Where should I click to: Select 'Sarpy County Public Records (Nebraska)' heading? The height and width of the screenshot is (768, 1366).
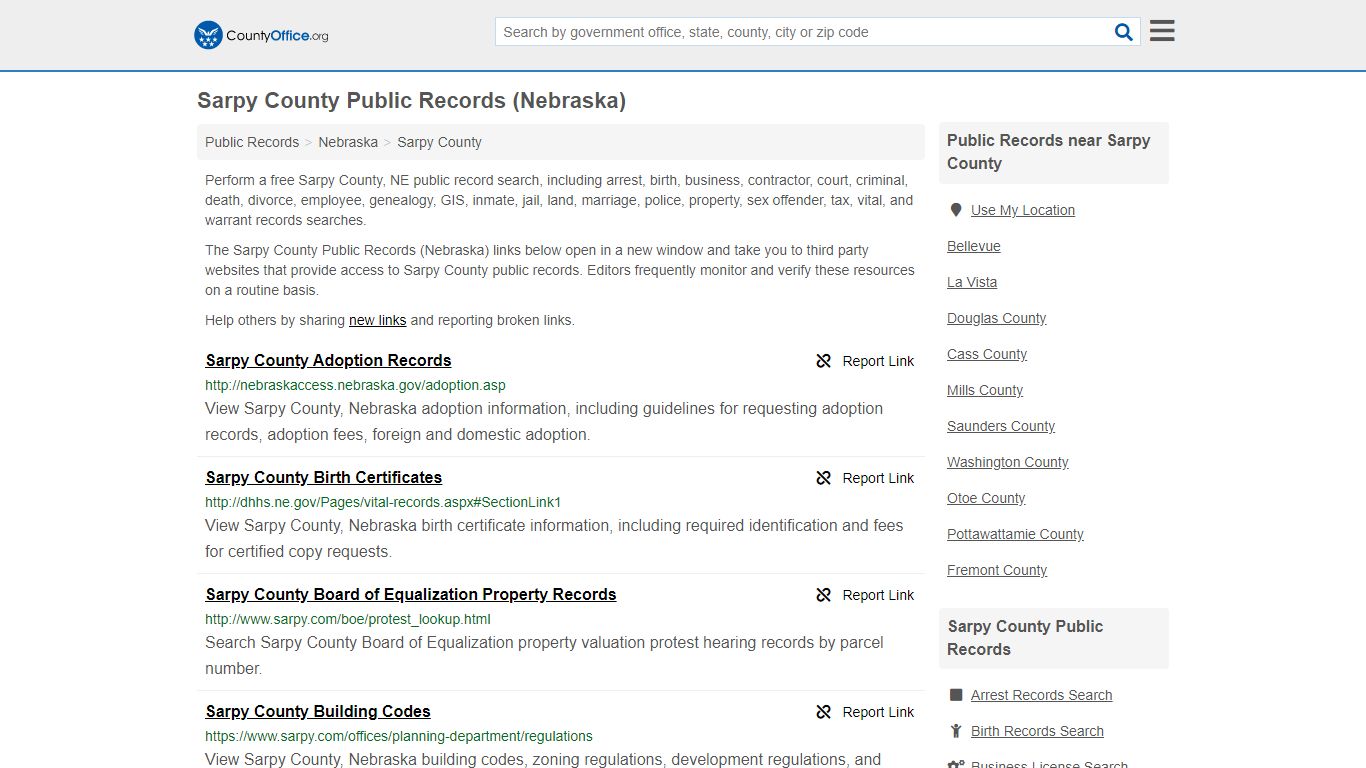click(411, 100)
